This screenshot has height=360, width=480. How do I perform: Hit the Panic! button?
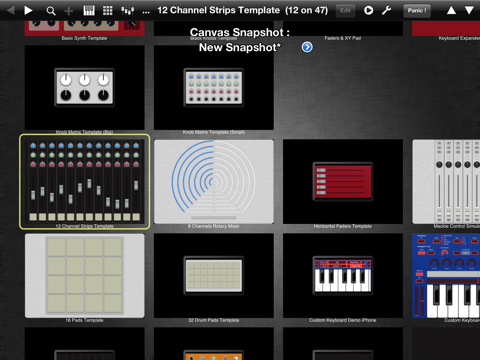[417, 11]
